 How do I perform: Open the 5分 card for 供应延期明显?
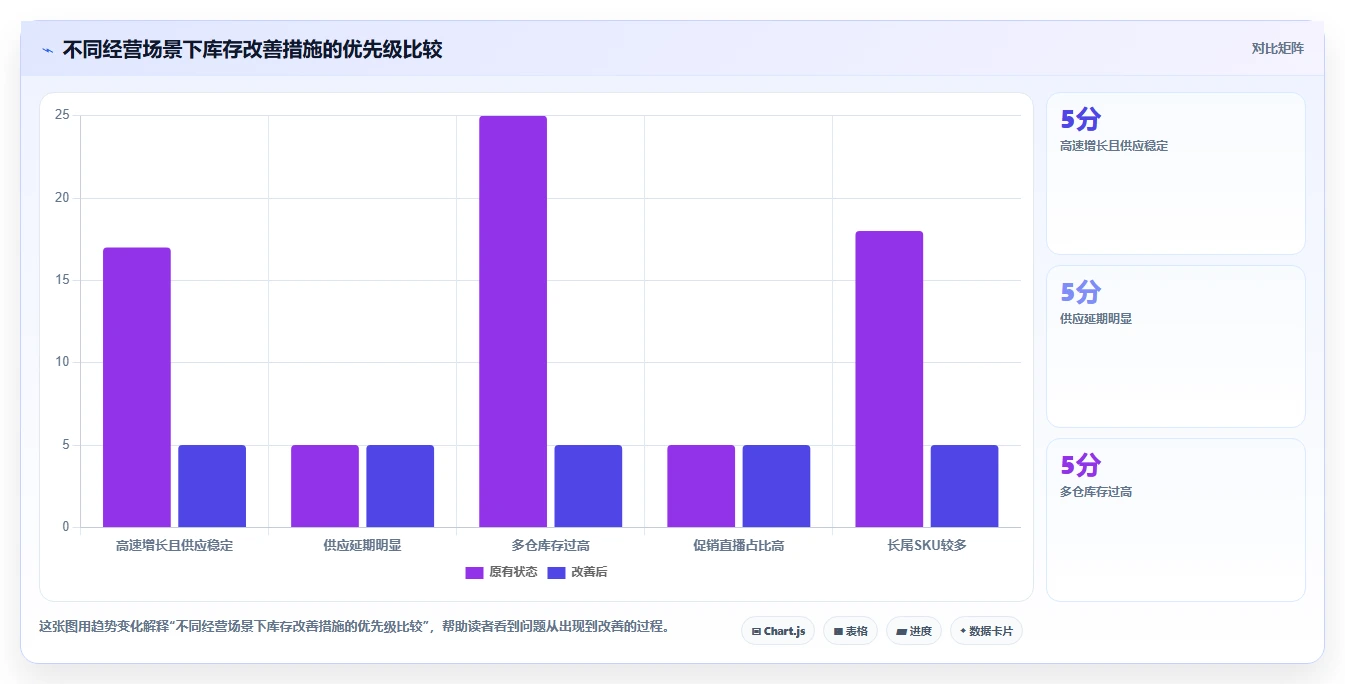1176,346
